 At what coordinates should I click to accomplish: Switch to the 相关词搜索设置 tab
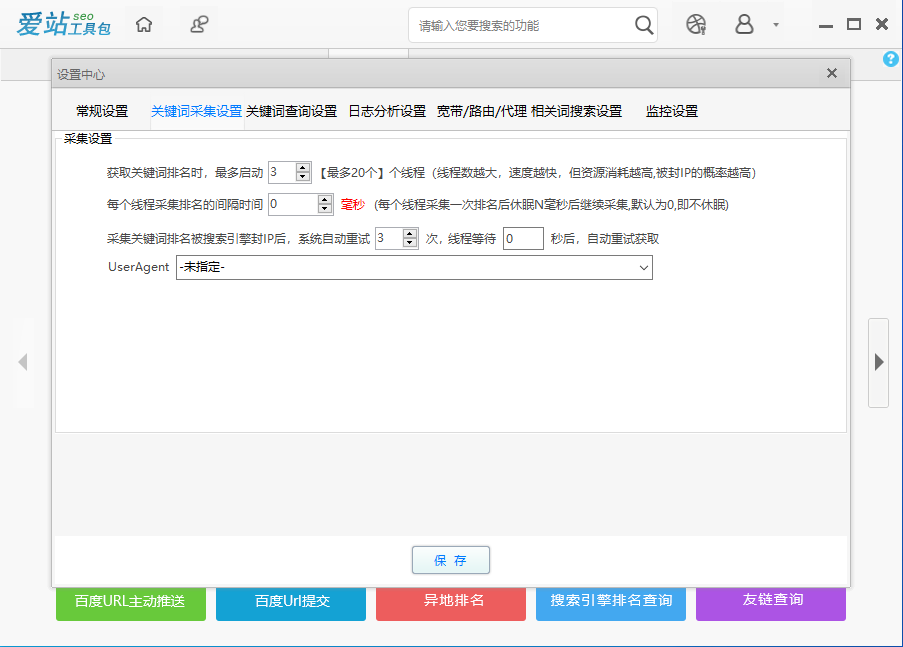576,111
